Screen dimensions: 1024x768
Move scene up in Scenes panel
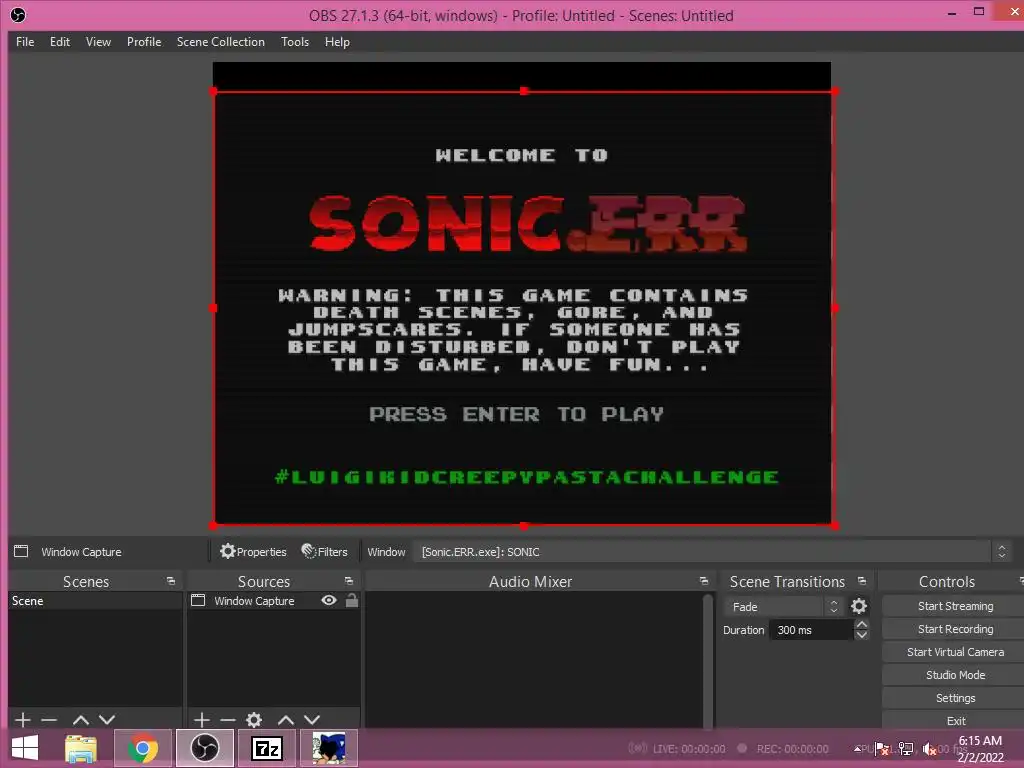(x=81, y=720)
